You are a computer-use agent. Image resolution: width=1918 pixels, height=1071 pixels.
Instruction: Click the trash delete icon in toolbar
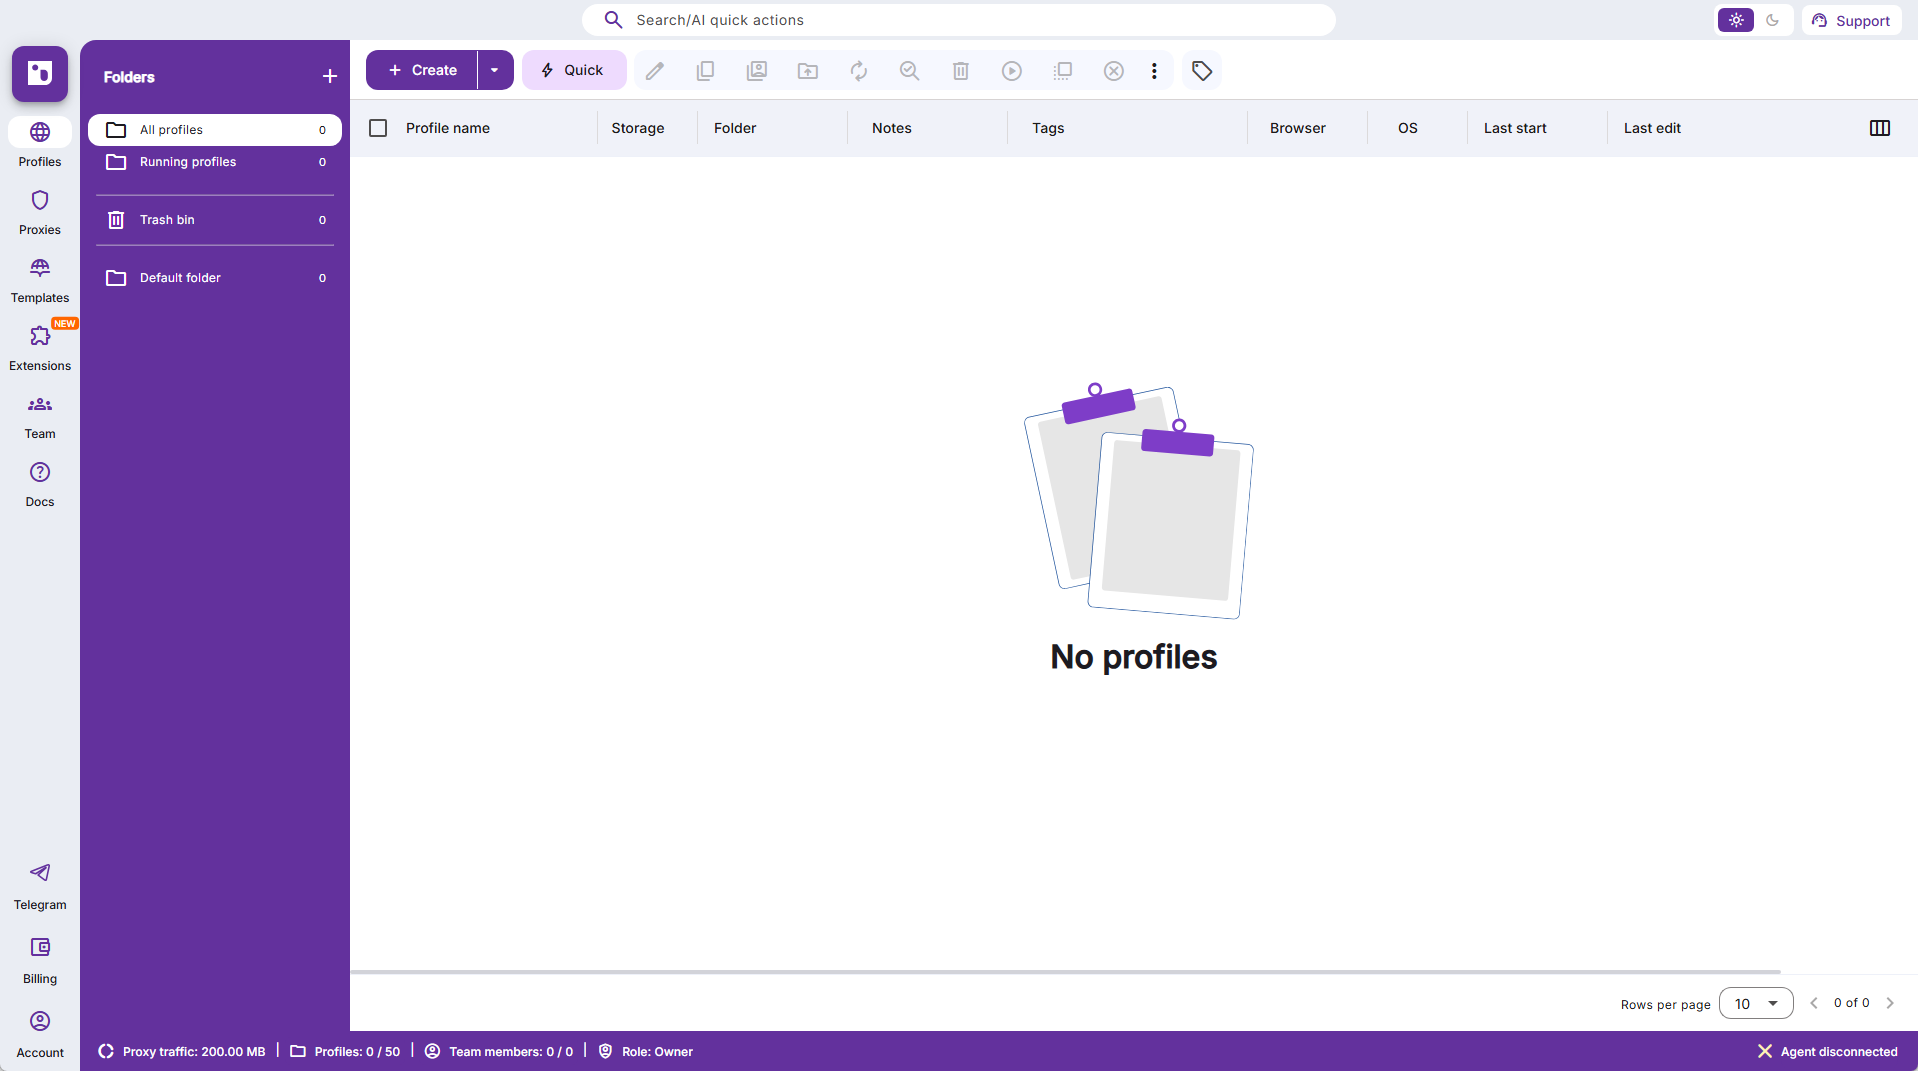tap(960, 71)
